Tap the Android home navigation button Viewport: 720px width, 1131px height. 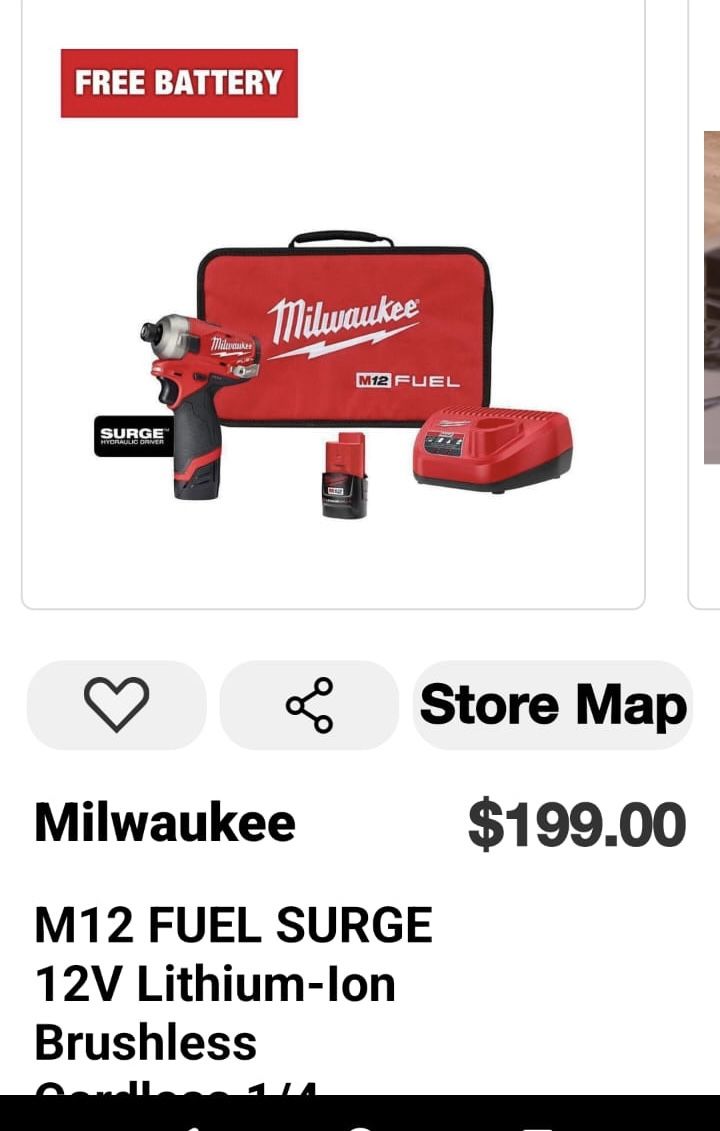[361, 1126]
